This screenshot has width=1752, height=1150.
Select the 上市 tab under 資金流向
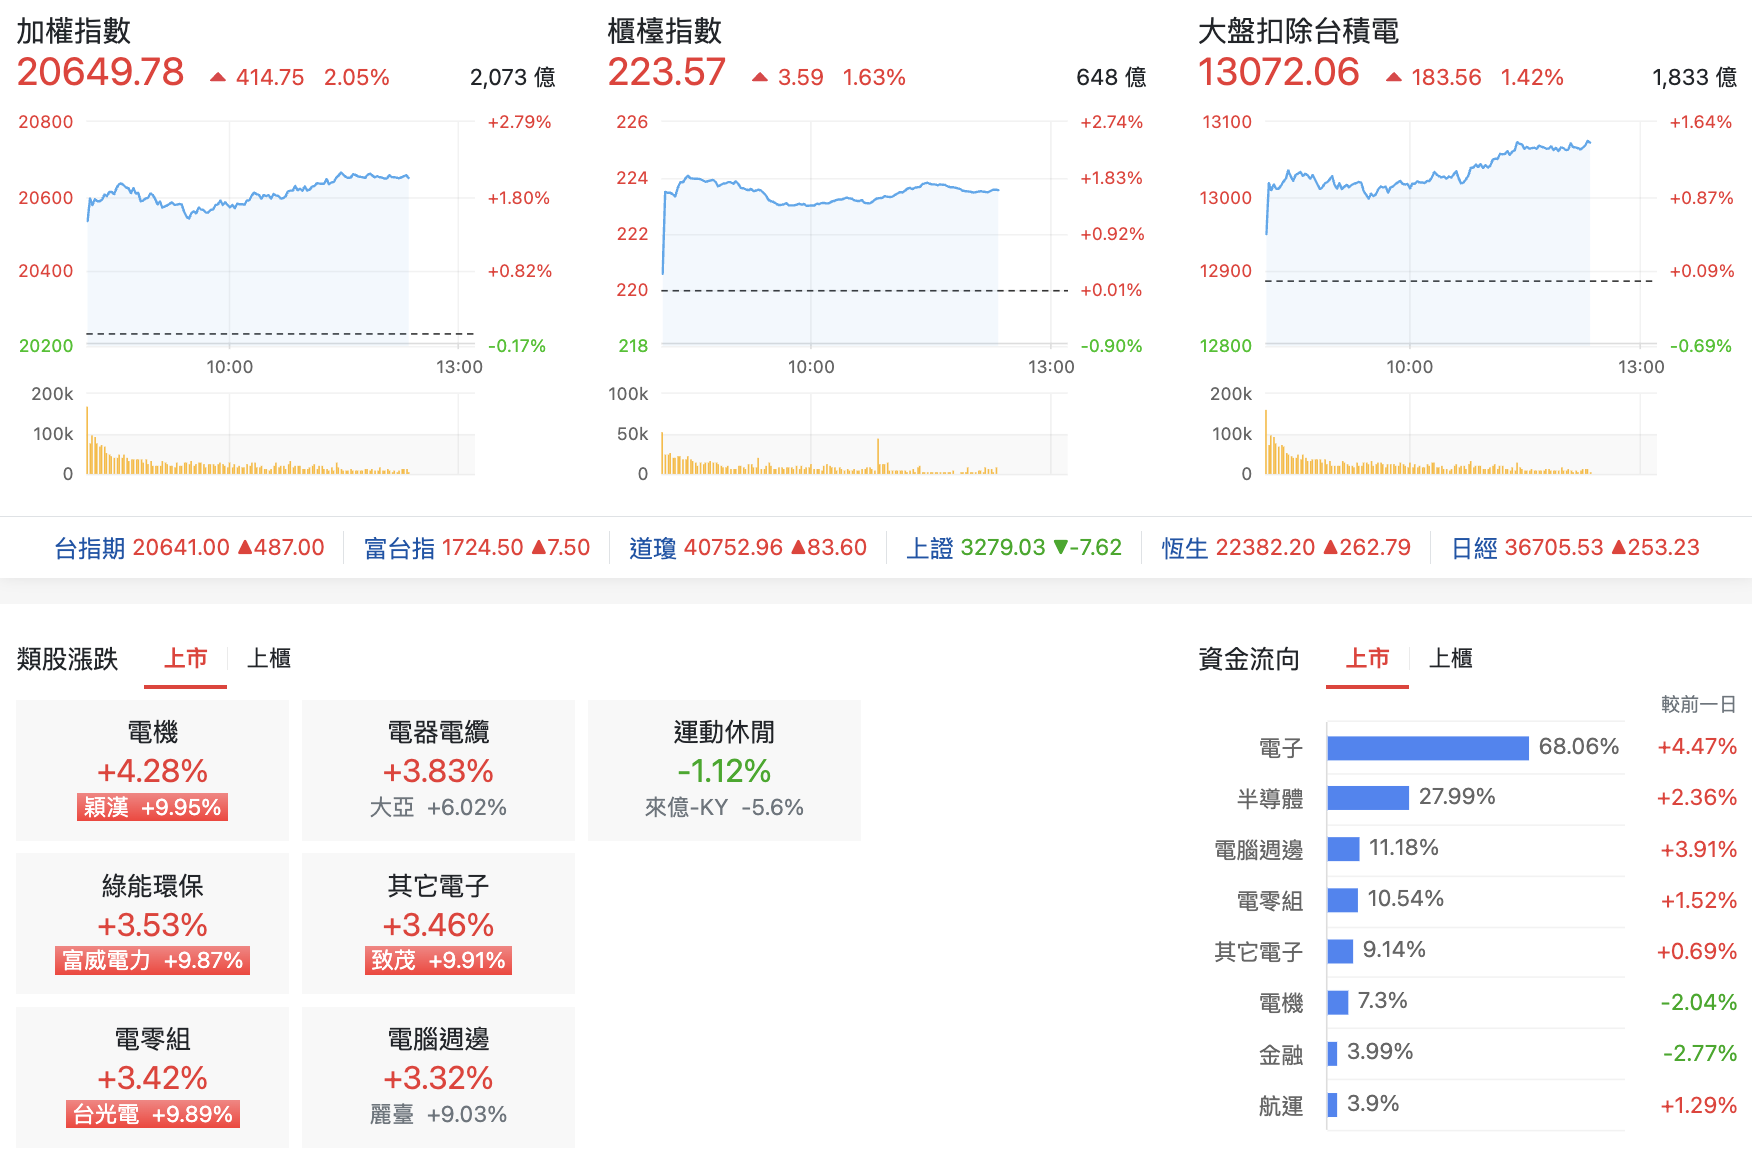tap(1367, 658)
